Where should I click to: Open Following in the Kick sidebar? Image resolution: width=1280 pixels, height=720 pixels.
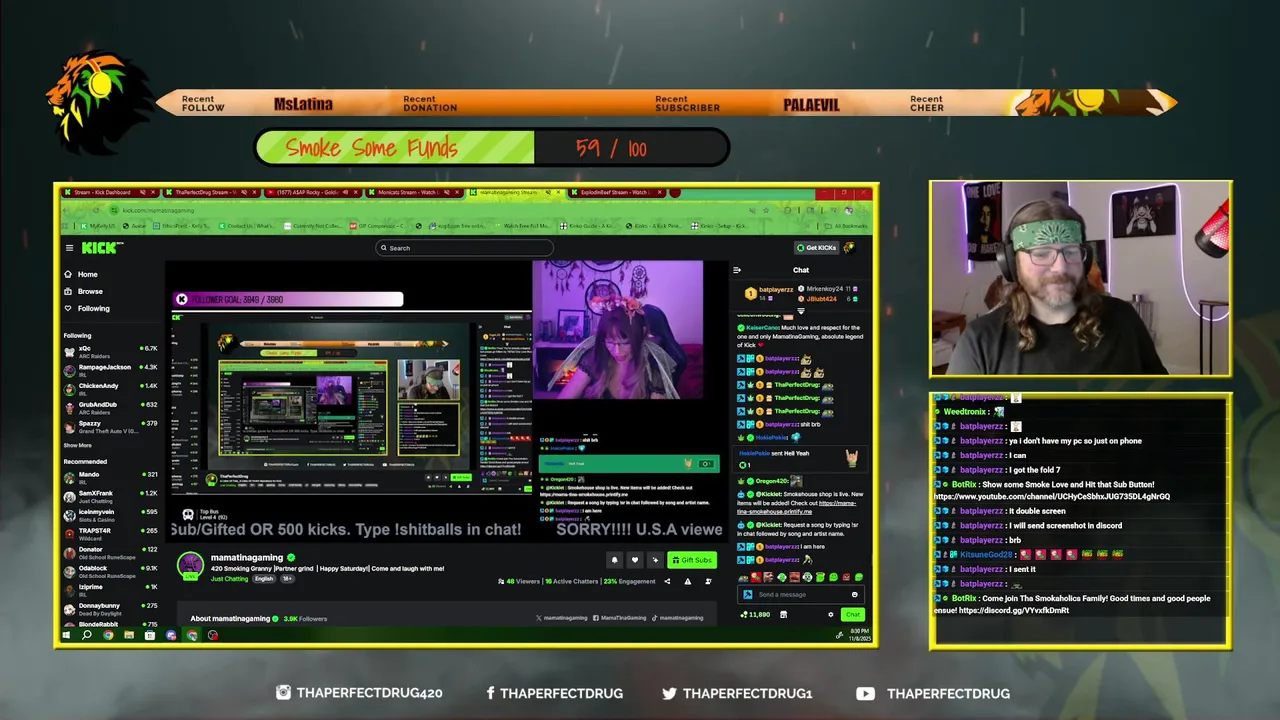pos(88,308)
